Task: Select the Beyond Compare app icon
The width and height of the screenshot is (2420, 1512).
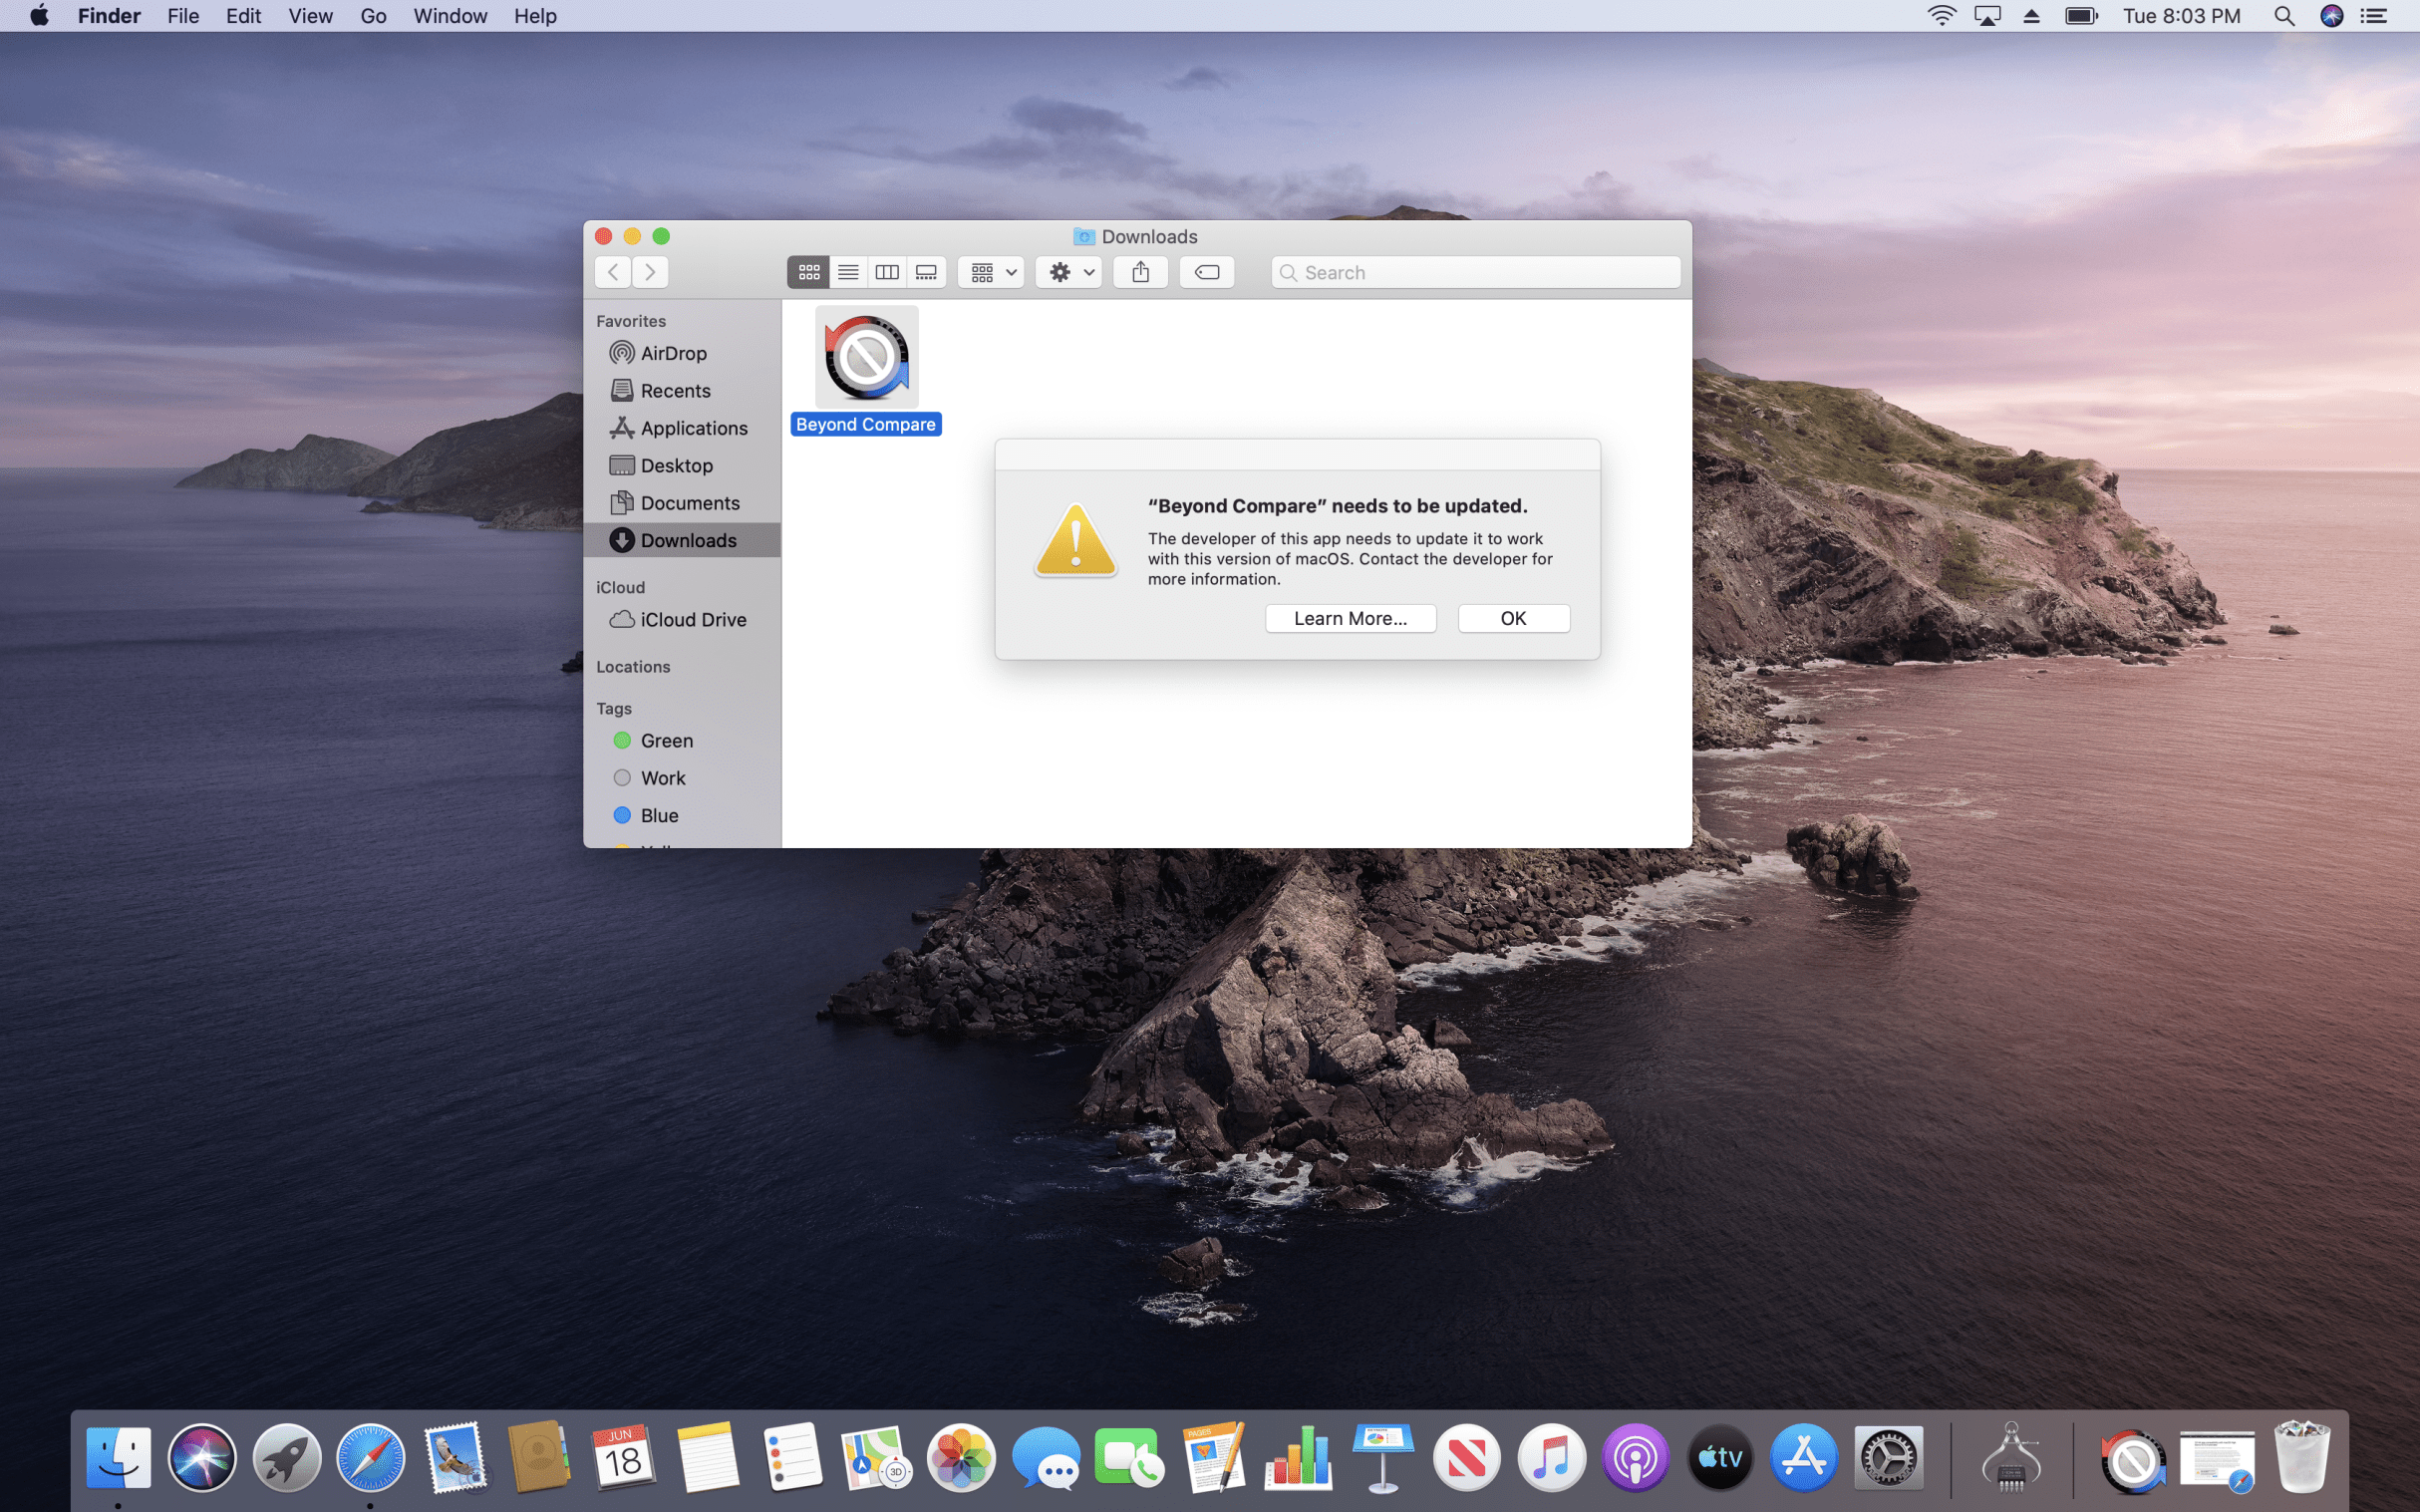Action: point(866,358)
